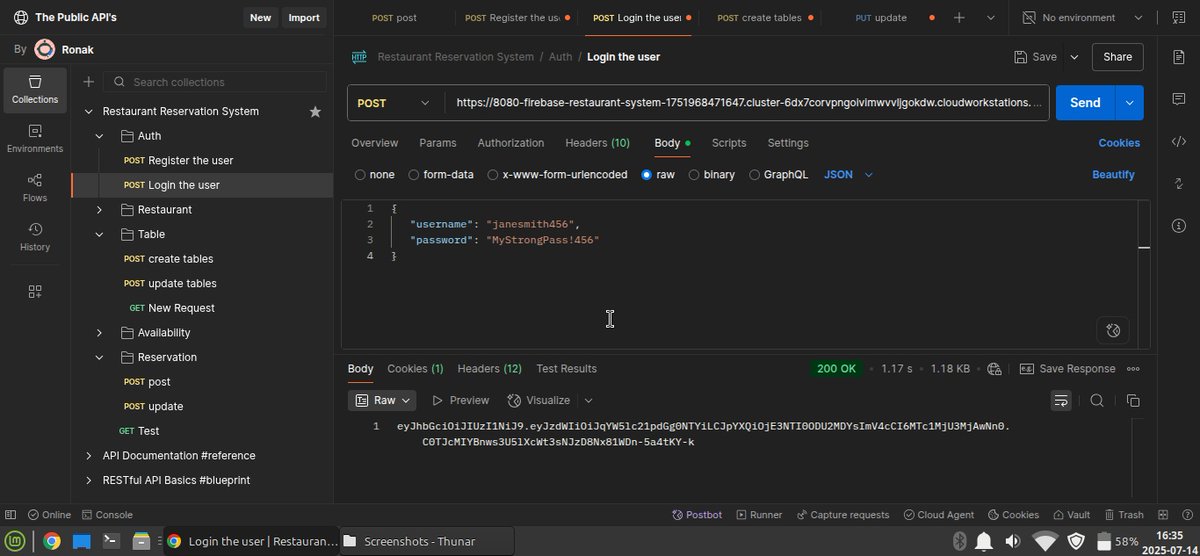
Task: Click the Share button
Action: point(1117,57)
